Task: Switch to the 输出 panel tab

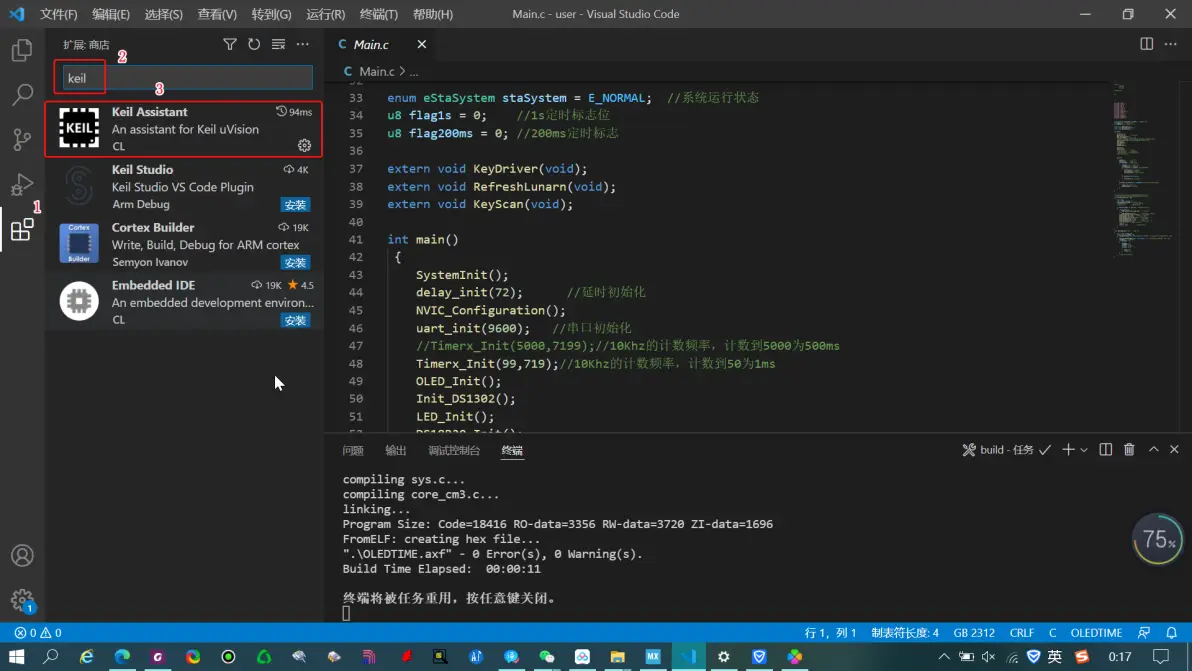Action: (x=396, y=450)
